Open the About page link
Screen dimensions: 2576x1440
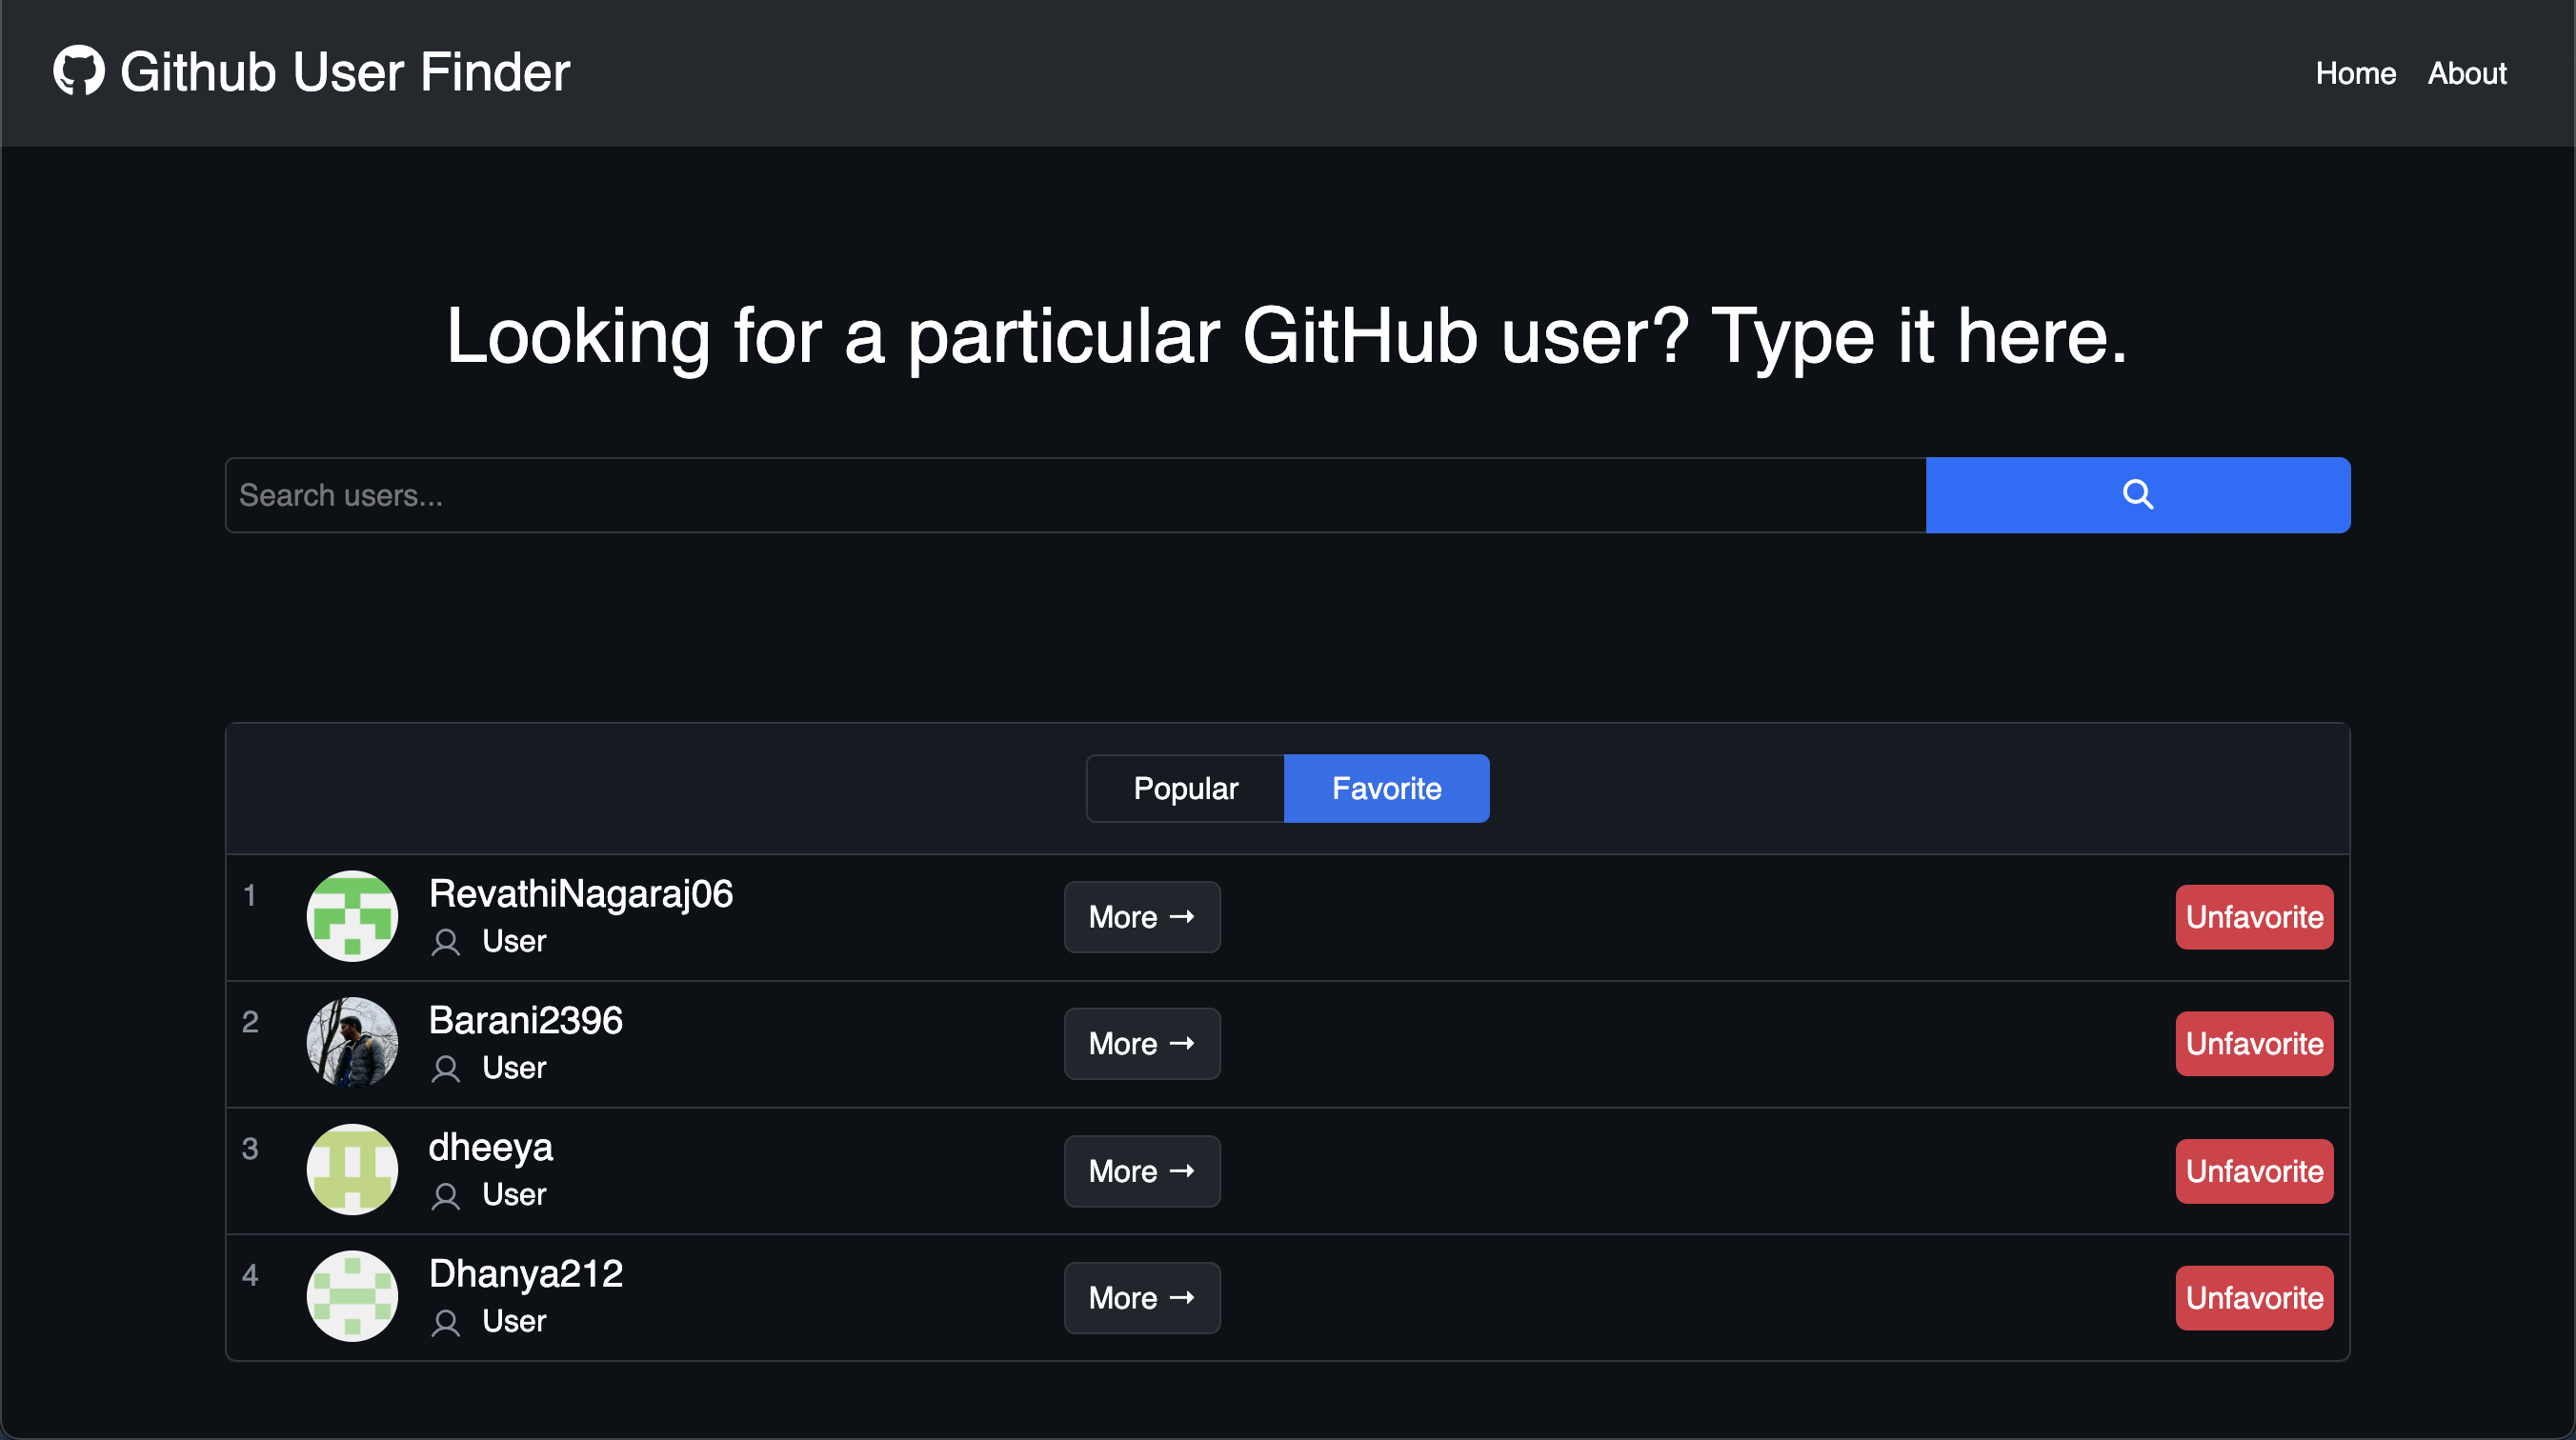(2466, 73)
